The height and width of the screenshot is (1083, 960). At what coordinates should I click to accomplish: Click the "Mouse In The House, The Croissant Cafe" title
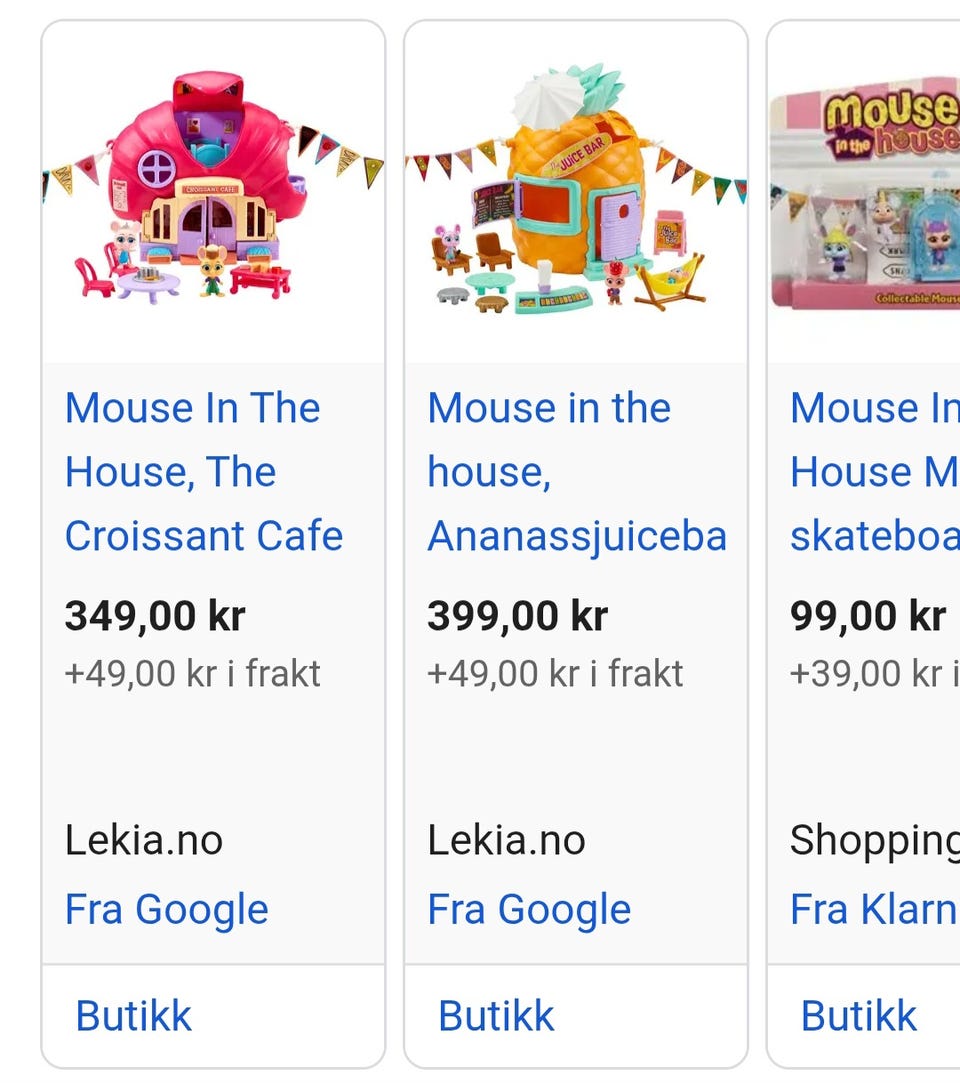coord(203,472)
